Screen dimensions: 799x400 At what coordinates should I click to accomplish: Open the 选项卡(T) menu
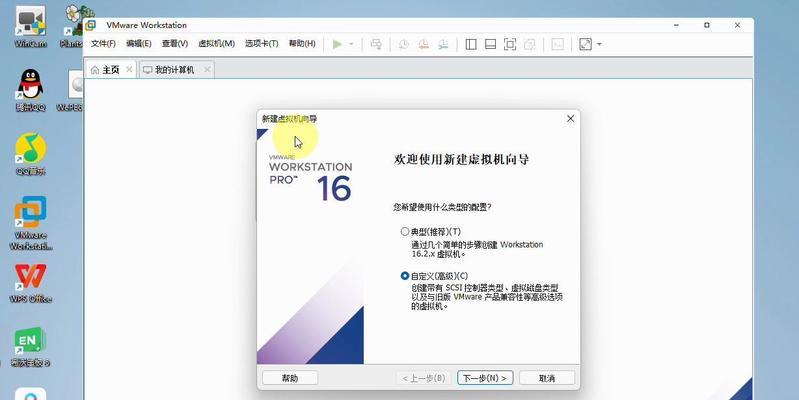[x=261, y=44]
